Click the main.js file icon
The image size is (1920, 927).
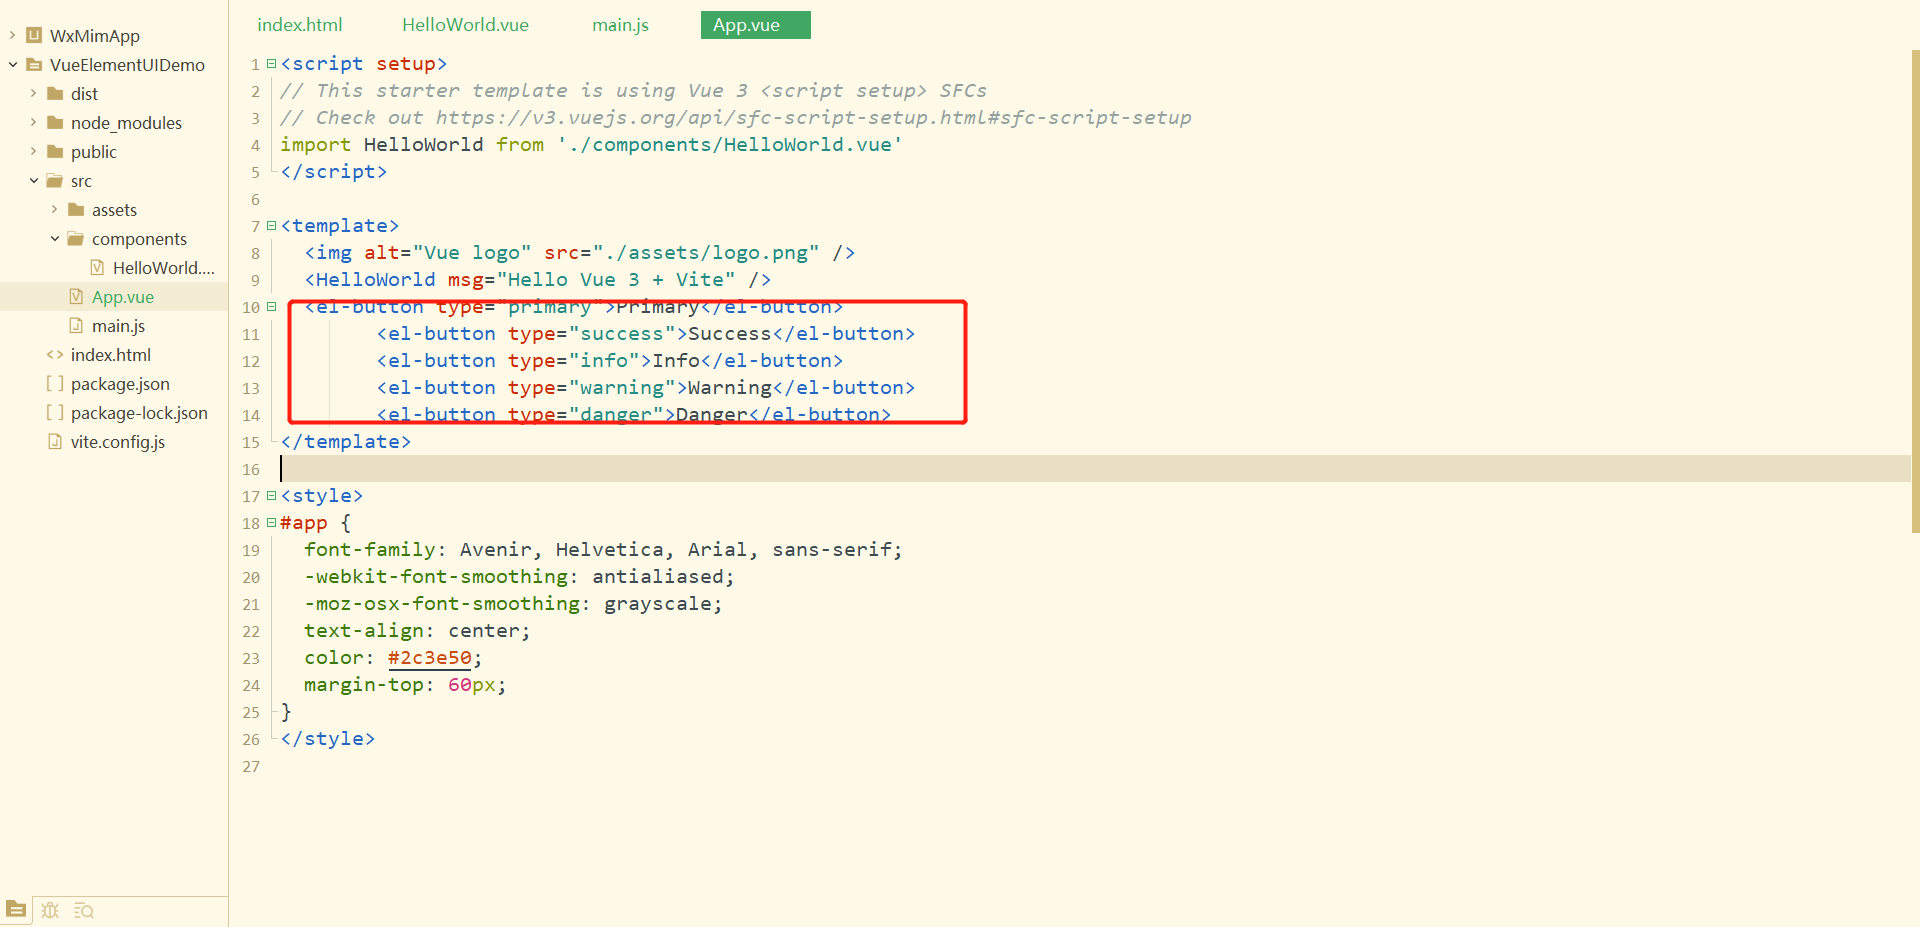(76, 325)
